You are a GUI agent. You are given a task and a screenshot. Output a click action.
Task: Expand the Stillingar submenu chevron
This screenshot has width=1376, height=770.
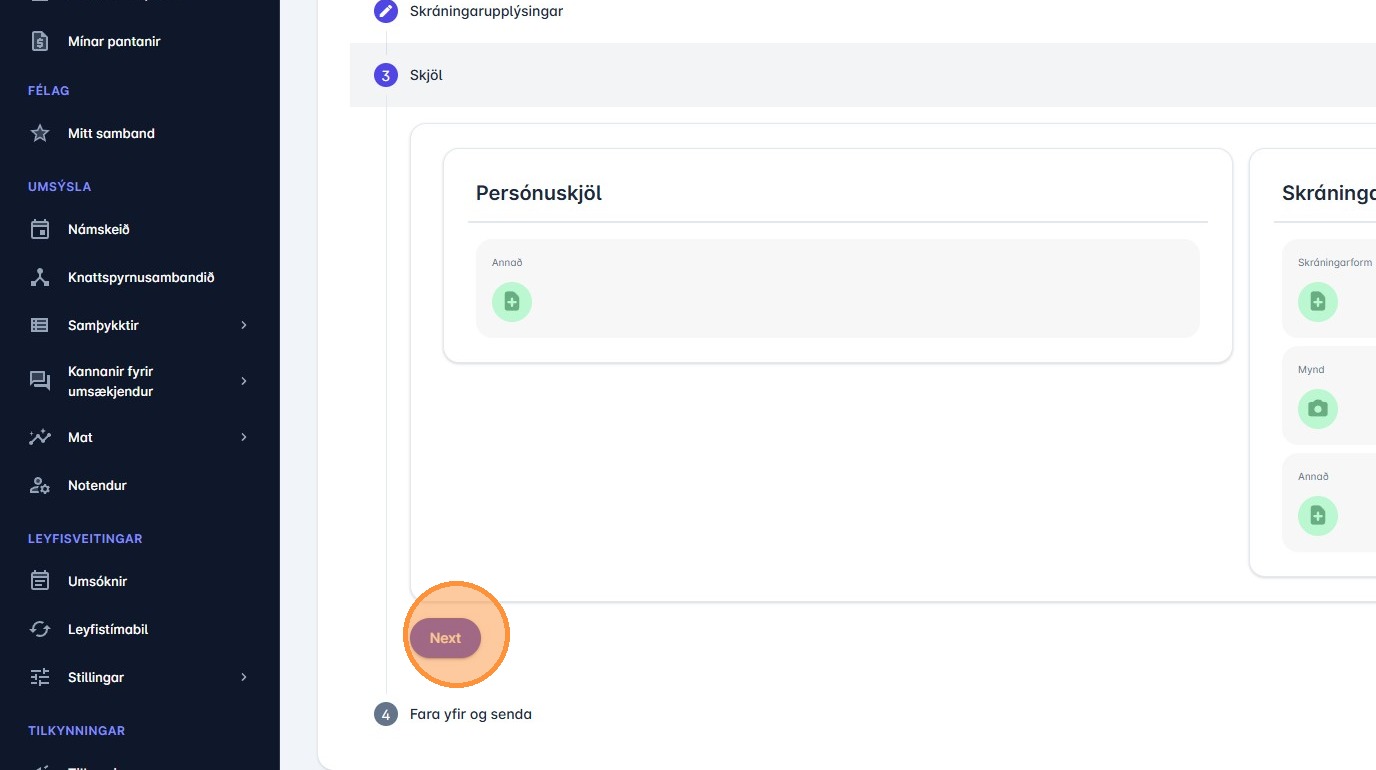pos(243,677)
